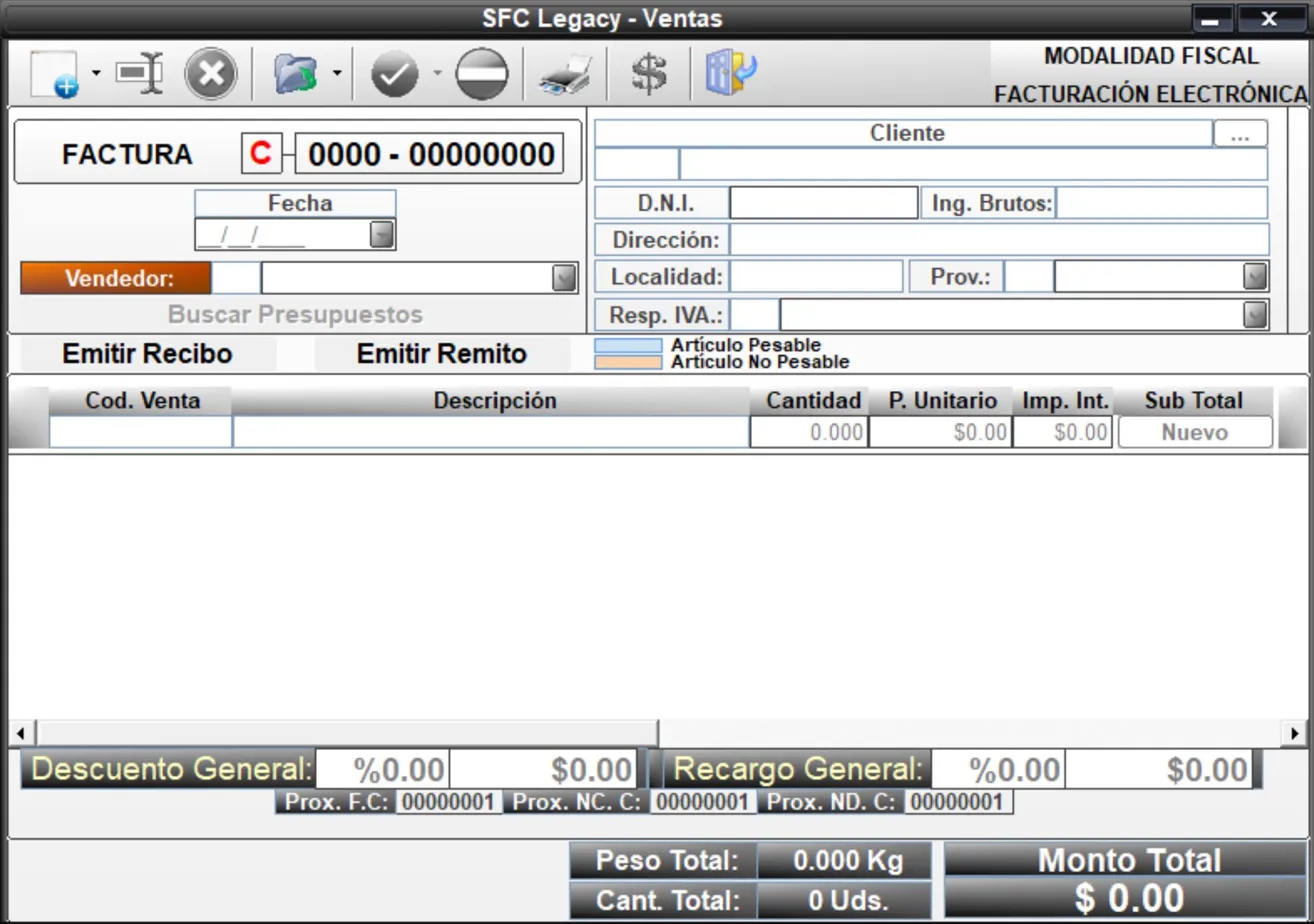The image size is (1314, 924).
Task: Click the Cliente browse ellipsis button
Action: pos(1240,134)
